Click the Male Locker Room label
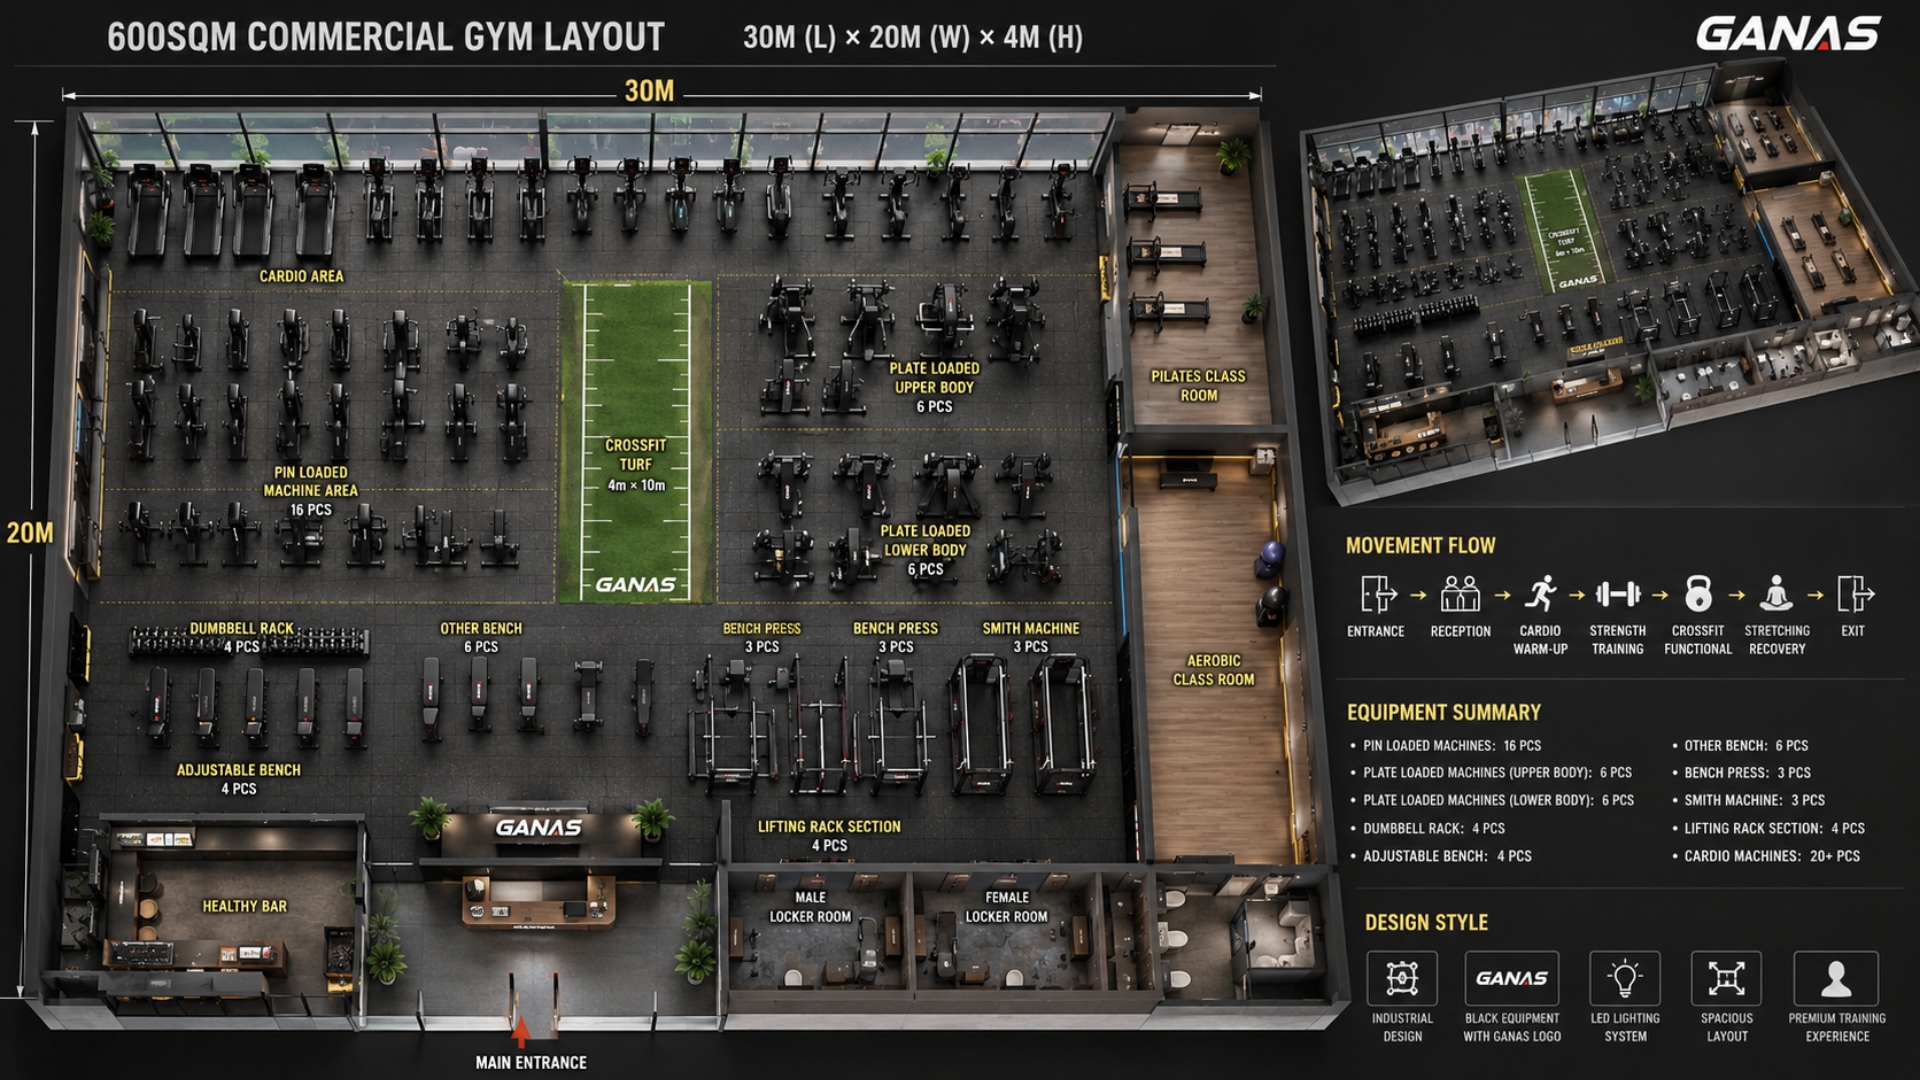1920x1080 pixels. 810,907
